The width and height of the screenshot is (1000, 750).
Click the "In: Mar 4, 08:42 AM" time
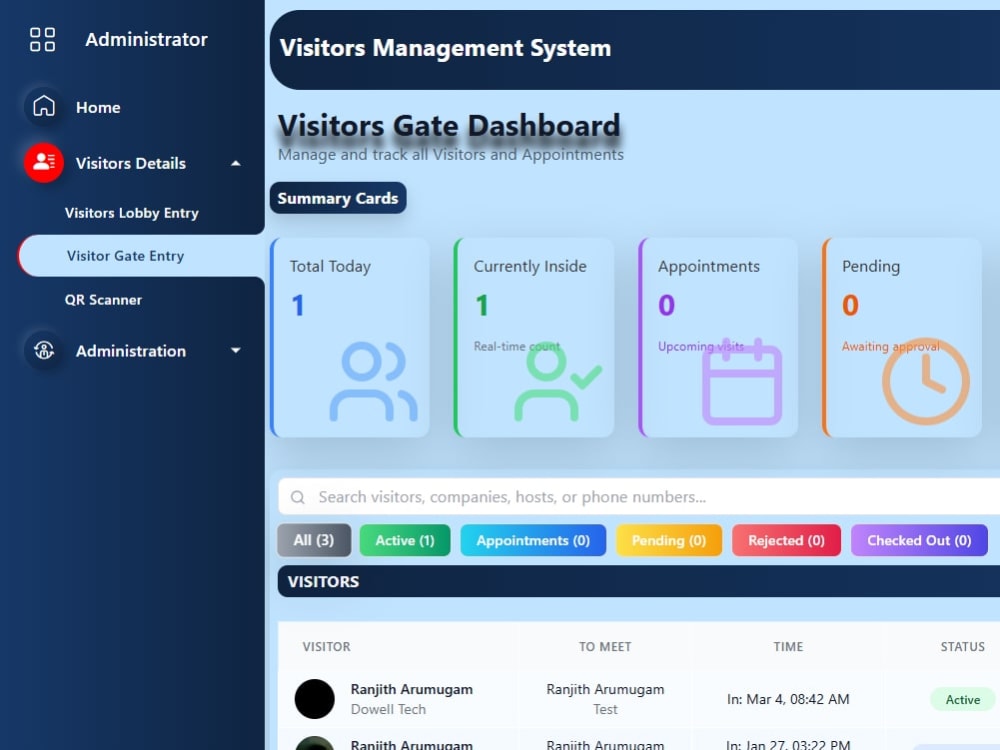788,699
